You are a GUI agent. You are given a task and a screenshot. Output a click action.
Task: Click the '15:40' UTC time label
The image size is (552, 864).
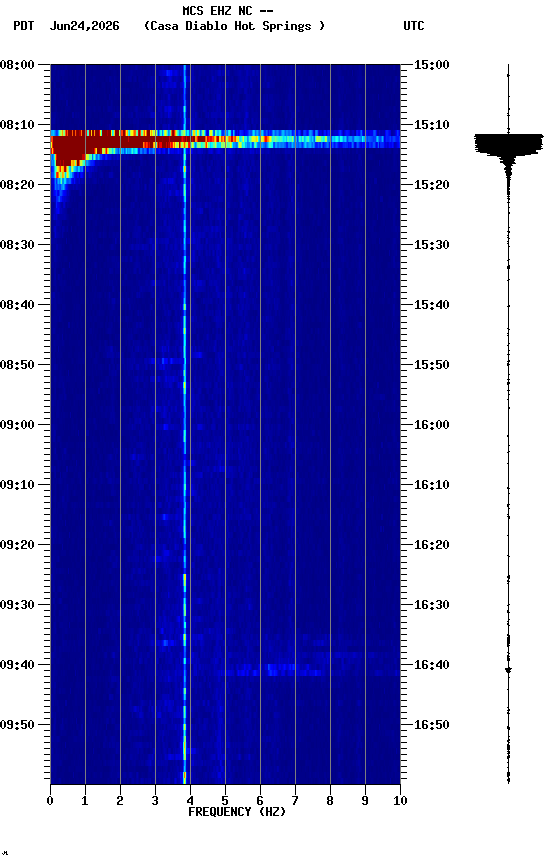pos(432,305)
